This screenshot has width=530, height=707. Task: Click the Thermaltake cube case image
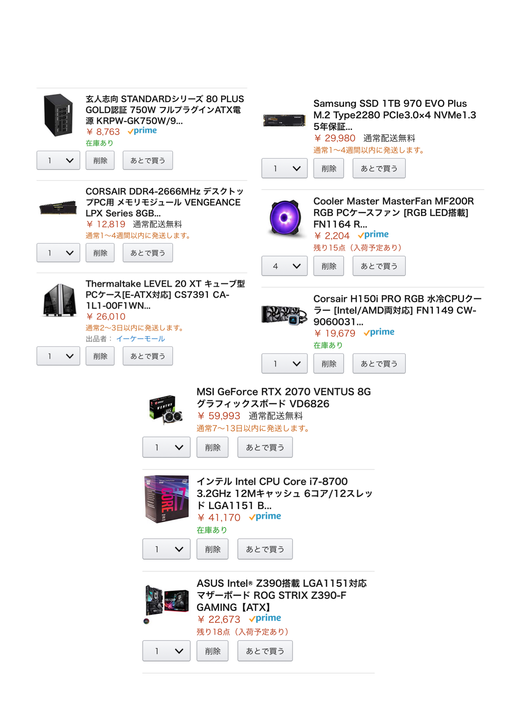click(x=60, y=300)
